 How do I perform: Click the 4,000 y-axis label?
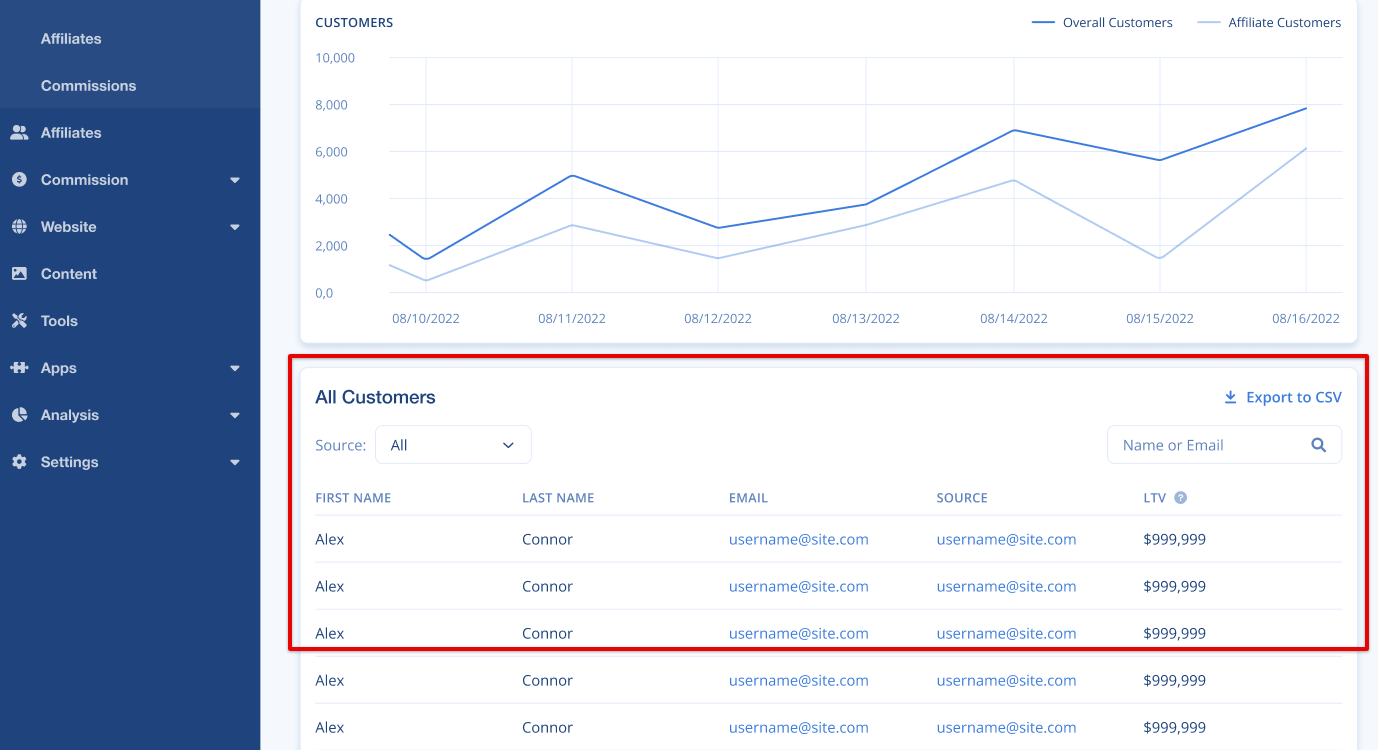coord(331,199)
